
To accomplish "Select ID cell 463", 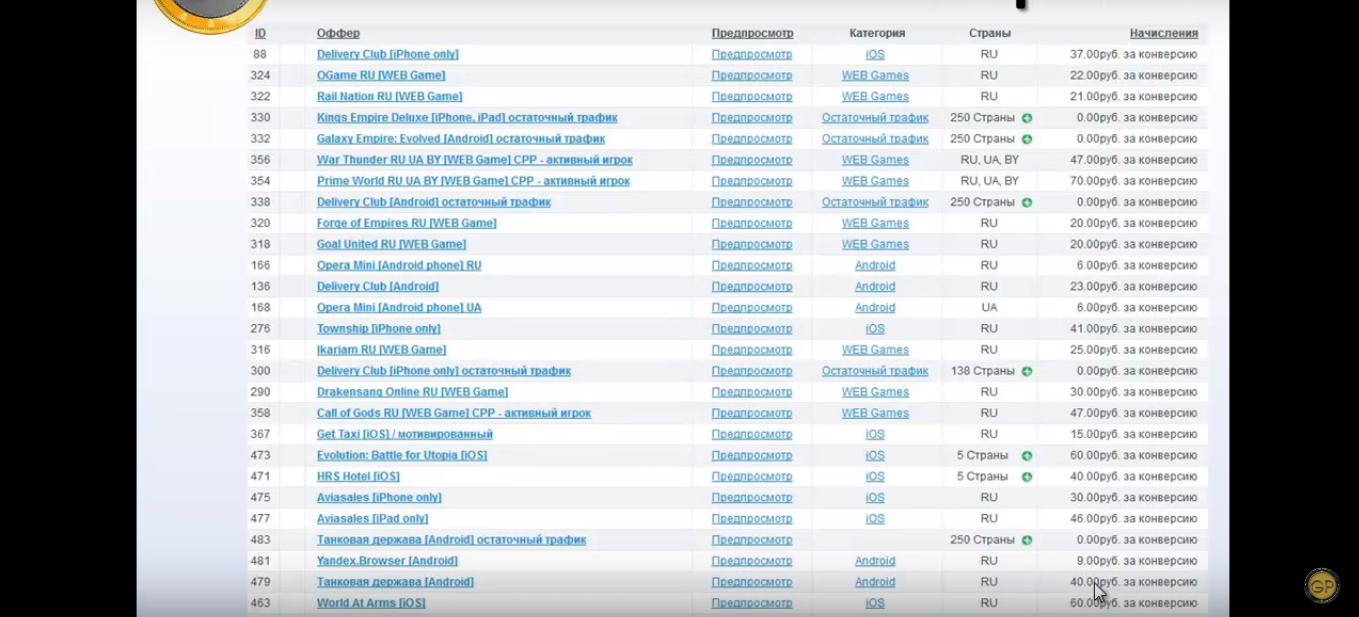I will pyautogui.click(x=260, y=604).
